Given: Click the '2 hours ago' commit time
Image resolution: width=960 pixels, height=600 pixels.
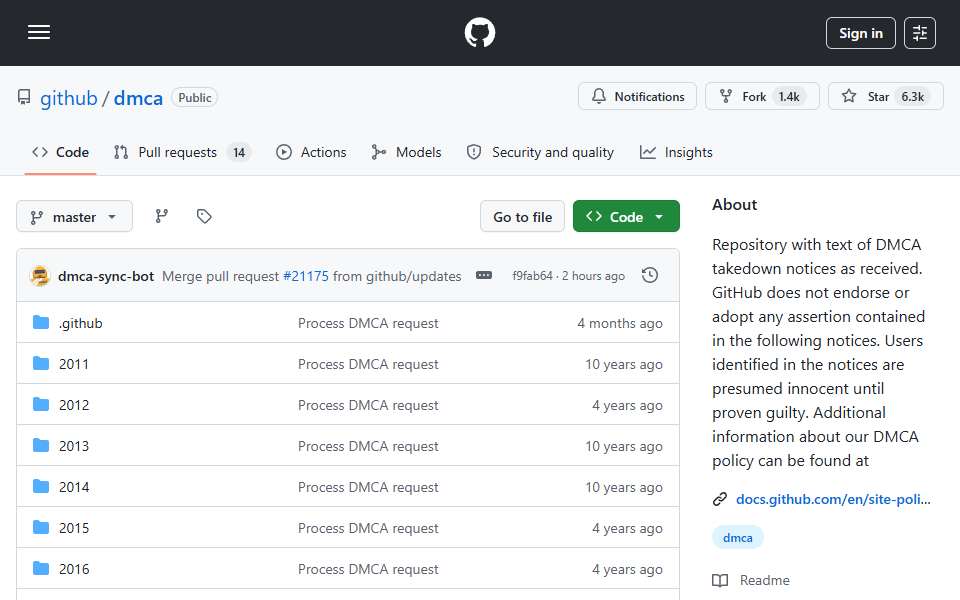Looking at the screenshot, I should pos(593,276).
